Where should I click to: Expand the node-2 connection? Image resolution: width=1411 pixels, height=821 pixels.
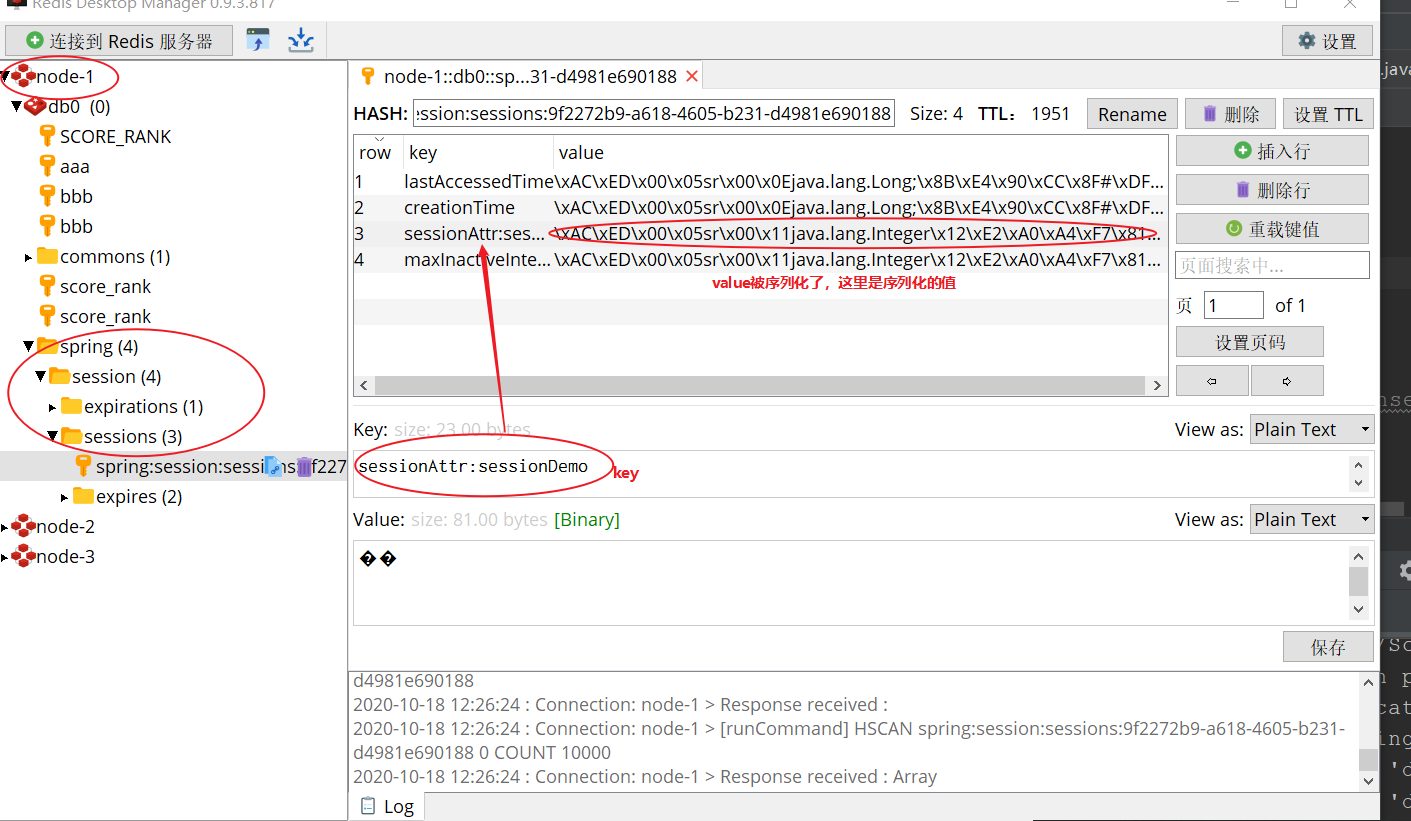coord(5,527)
